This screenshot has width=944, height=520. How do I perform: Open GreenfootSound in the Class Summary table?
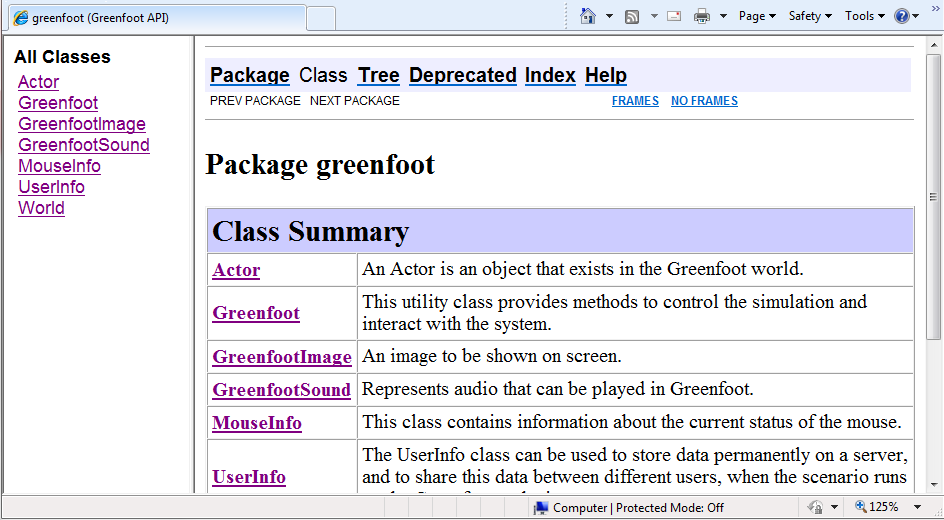click(x=281, y=390)
